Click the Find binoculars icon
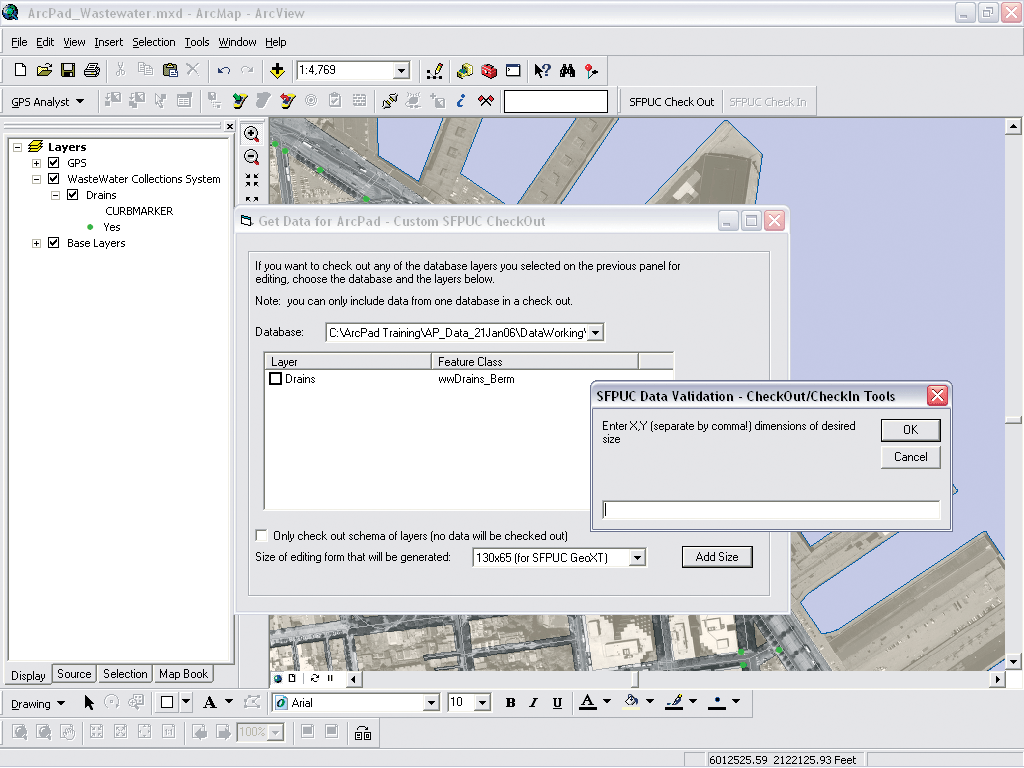This screenshot has height=768, width=1024. click(x=567, y=70)
